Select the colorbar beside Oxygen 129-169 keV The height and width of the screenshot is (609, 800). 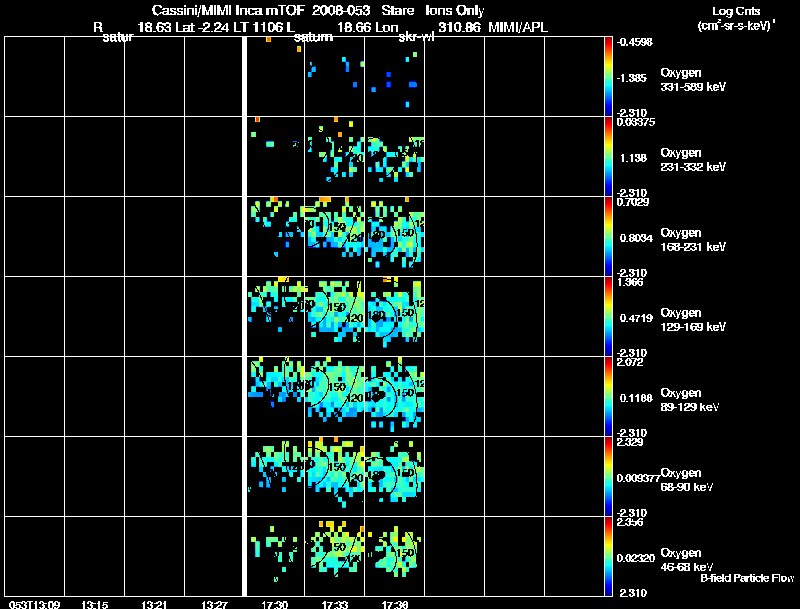tap(608, 316)
